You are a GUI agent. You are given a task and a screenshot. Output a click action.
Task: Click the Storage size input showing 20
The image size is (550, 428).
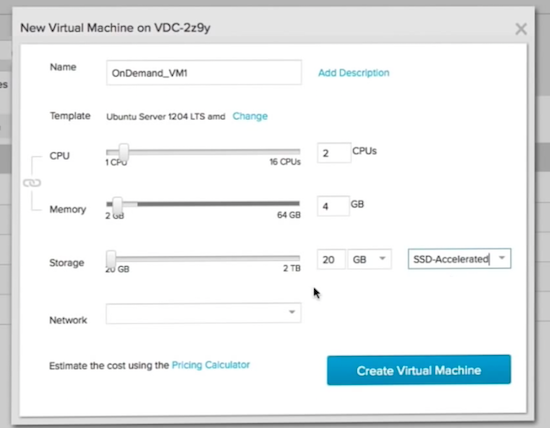[331, 259]
